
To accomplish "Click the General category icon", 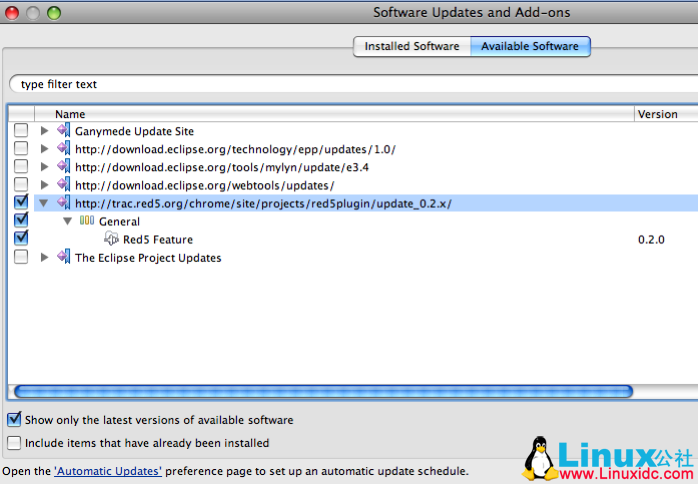I will (87, 220).
